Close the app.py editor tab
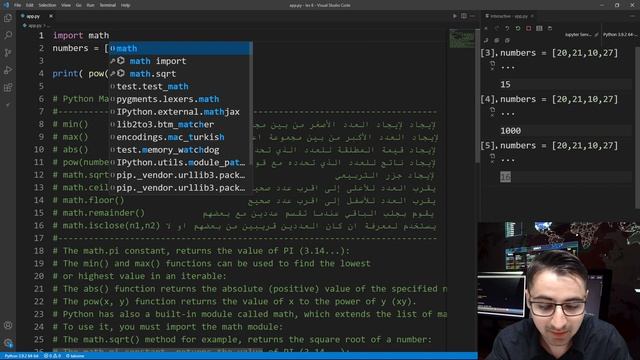Viewport: 640px width, 360px height. click(x=51, y=16)
